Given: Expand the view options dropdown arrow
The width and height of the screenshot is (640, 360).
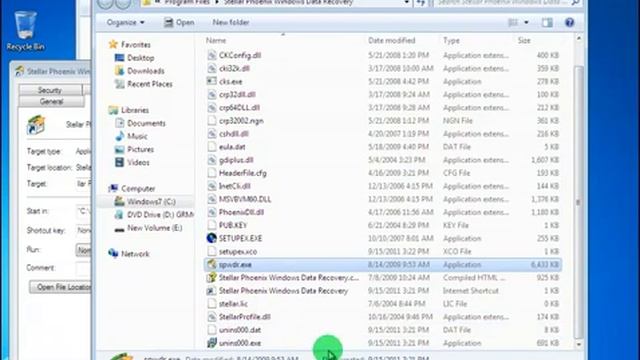Looking at the screenshot, I should point(526,22).
